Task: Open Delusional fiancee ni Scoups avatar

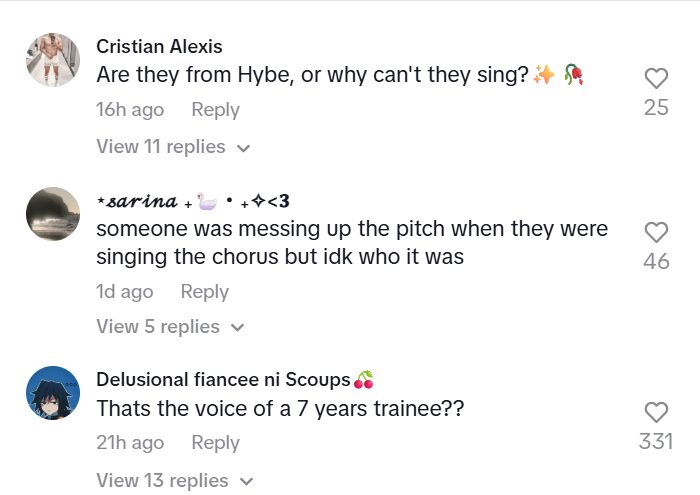Action: click(52, 393)
